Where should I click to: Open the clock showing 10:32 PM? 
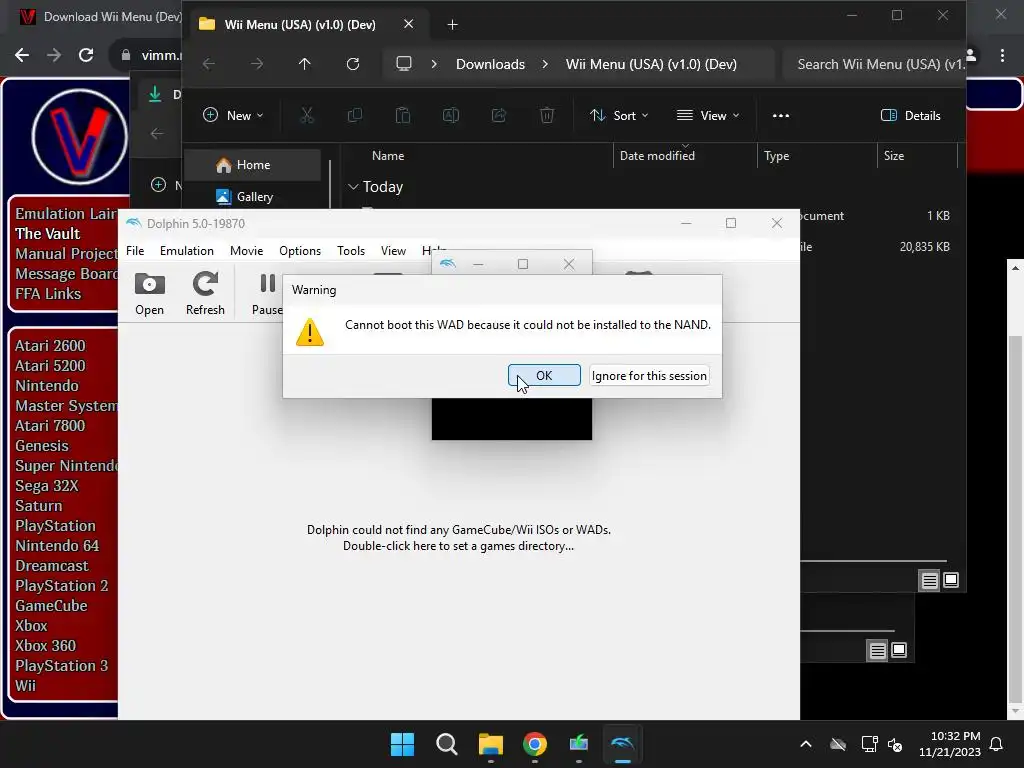coord(950,744)
